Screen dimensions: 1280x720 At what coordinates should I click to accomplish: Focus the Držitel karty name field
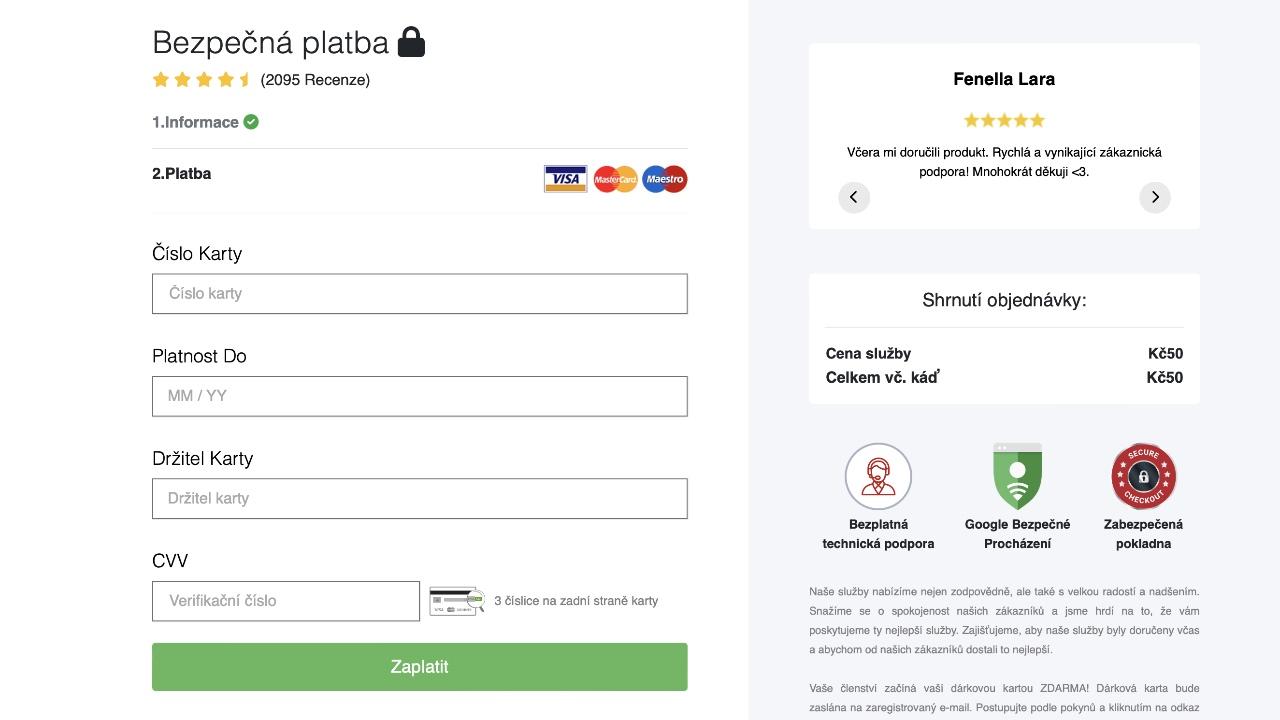(420, 499)
